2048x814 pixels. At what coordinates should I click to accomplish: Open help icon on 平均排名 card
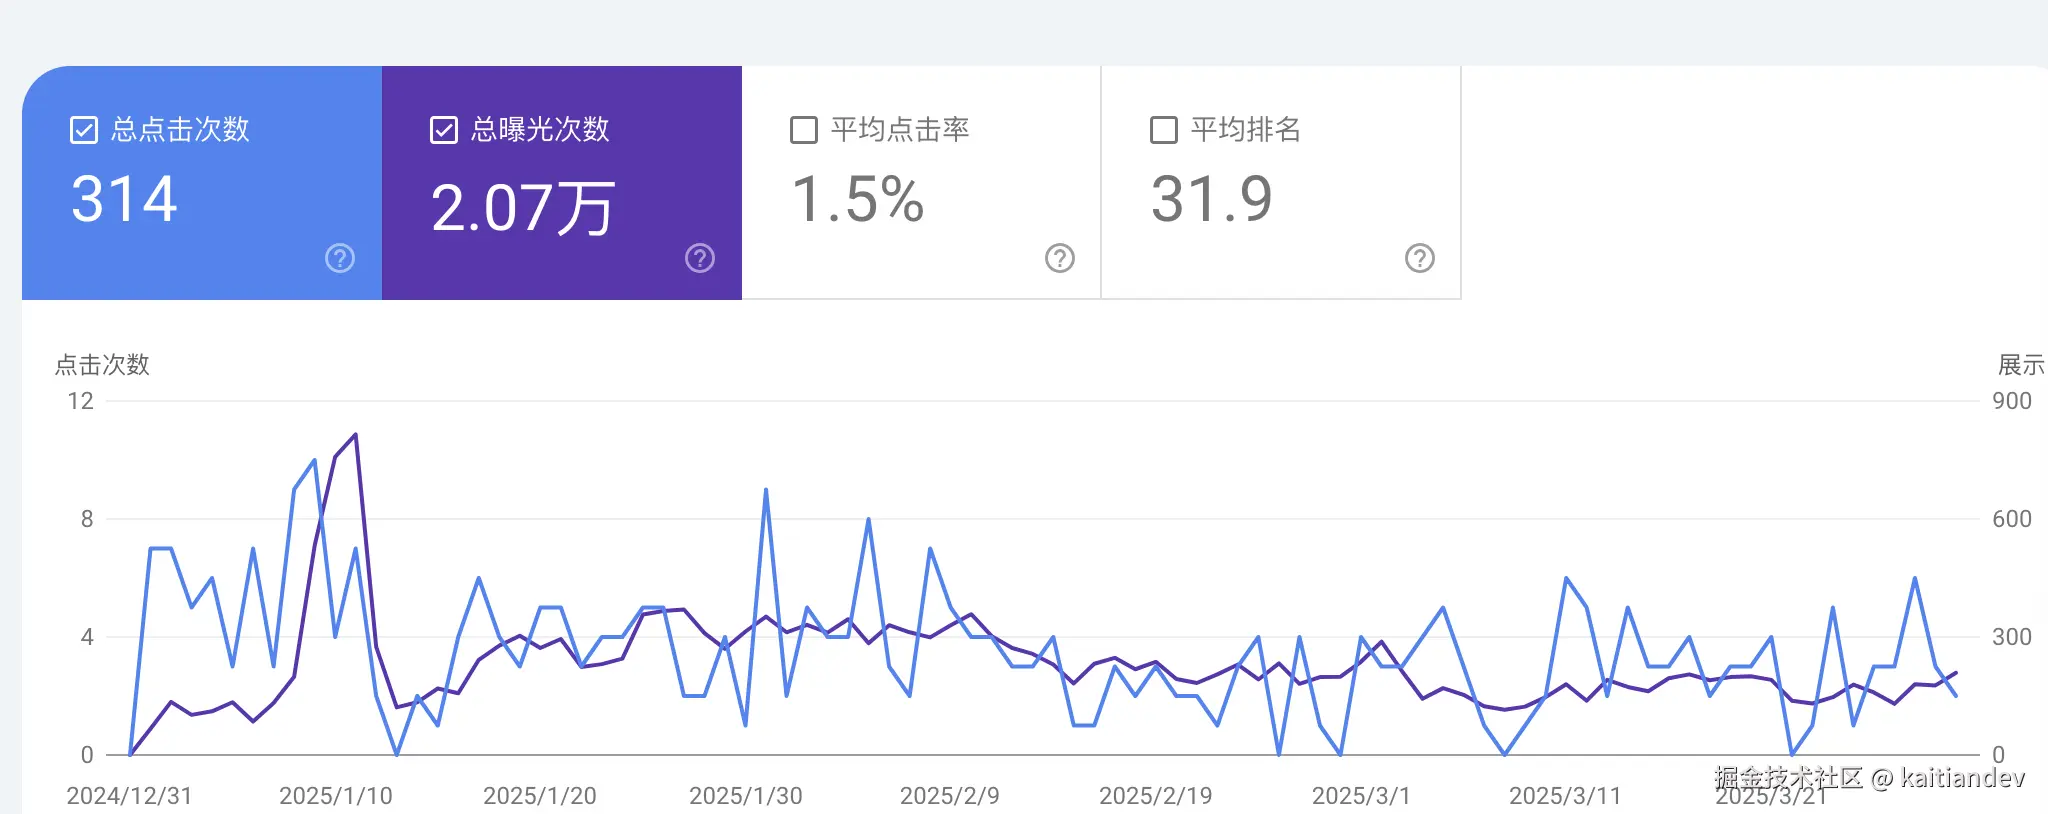pyautogui.click(x=1420, y=258)
